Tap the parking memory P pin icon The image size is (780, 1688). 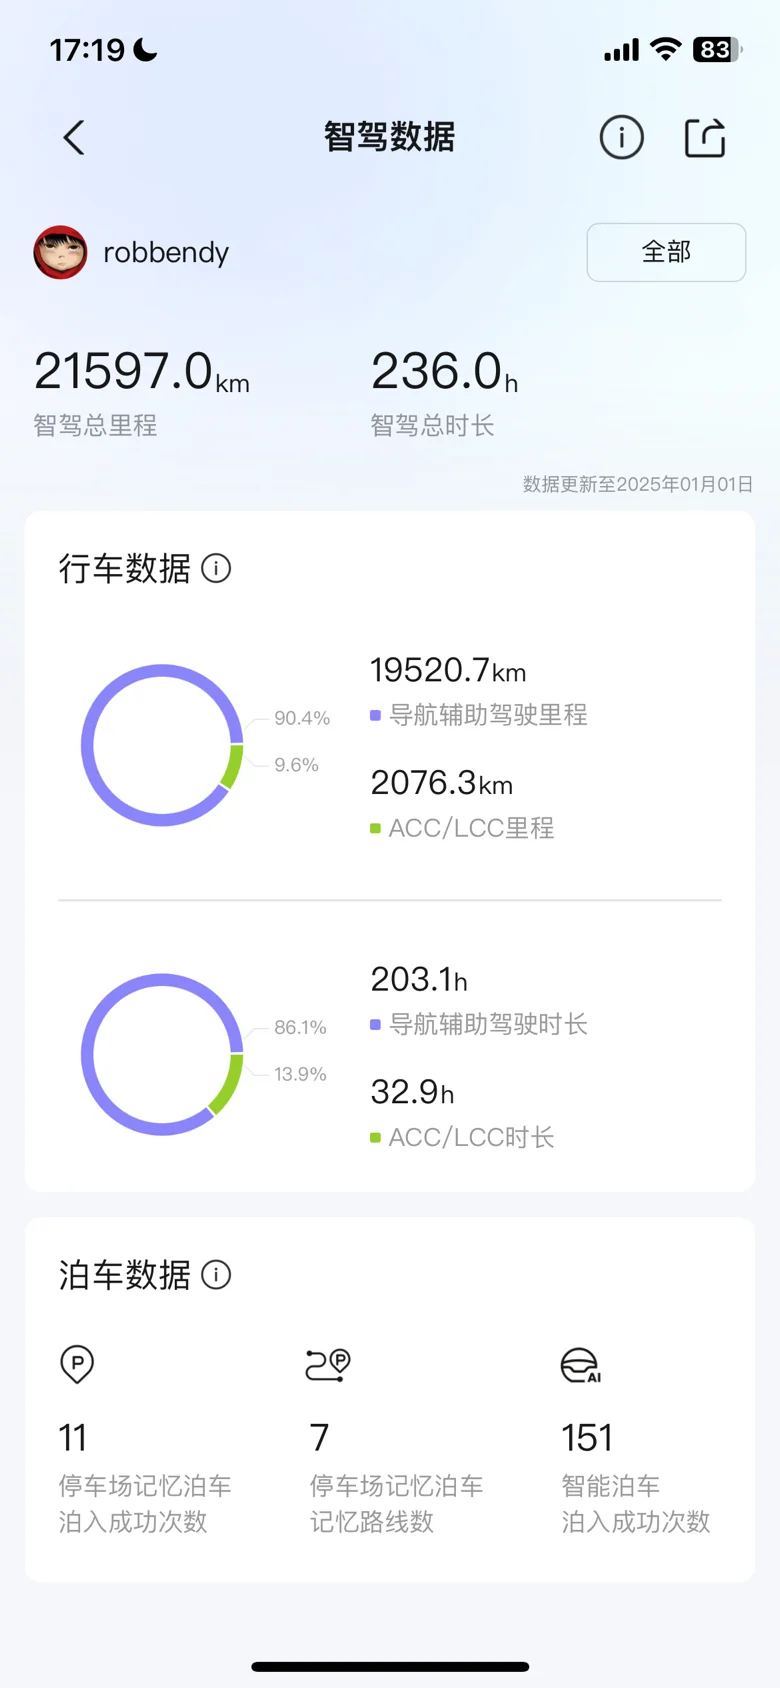click(x=77, y=1364)
